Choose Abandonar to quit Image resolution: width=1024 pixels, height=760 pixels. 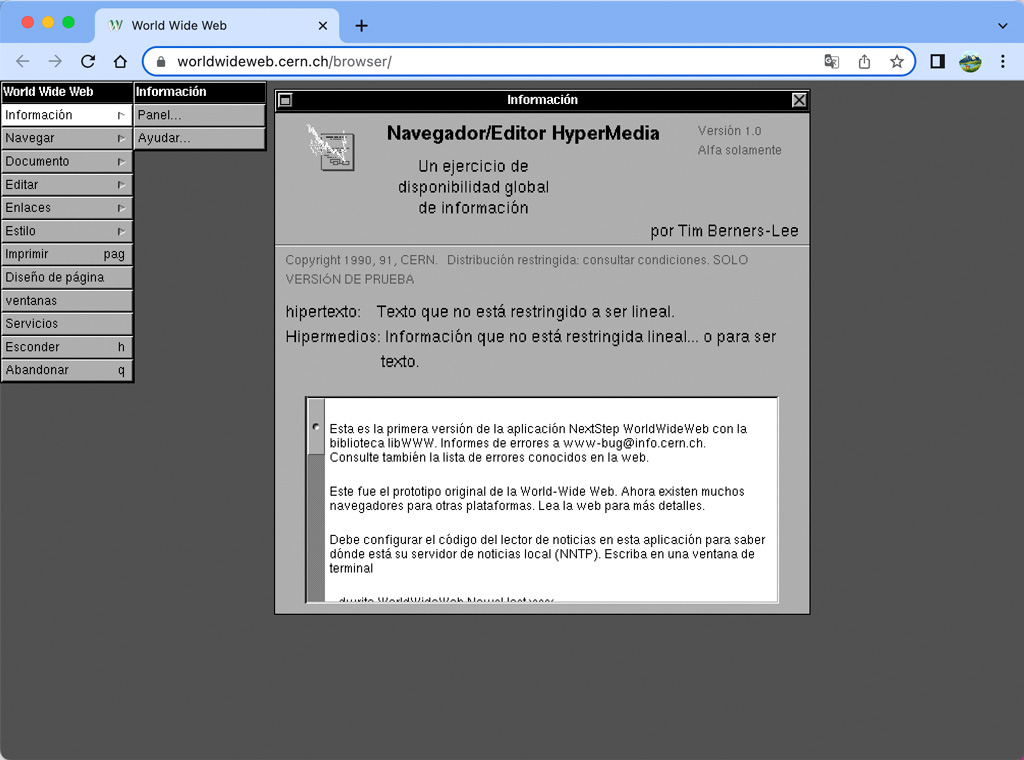coord(67,370)
